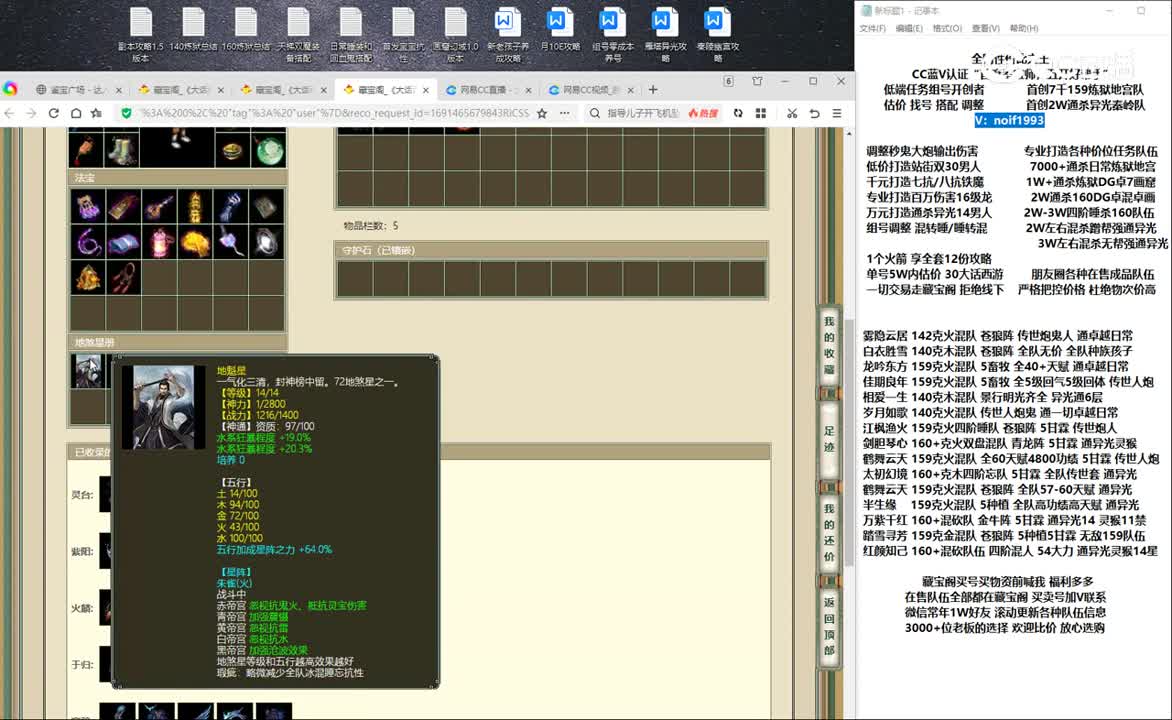Screen dimensions: 1172x720
Task: Click the browser address URL field
Action: coord(335,113)
